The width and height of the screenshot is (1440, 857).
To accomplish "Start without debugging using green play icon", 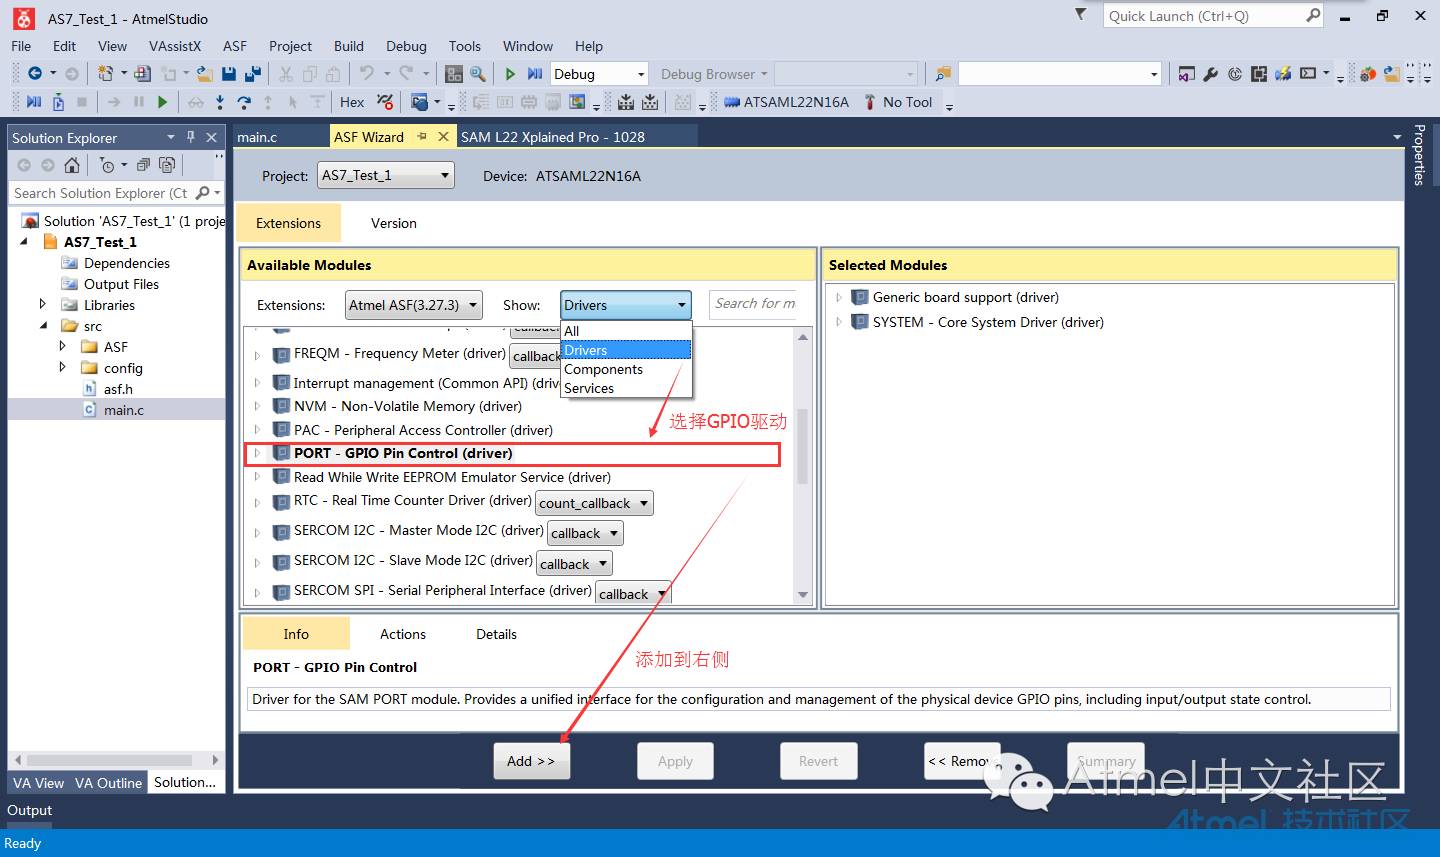I will point(510,73).
